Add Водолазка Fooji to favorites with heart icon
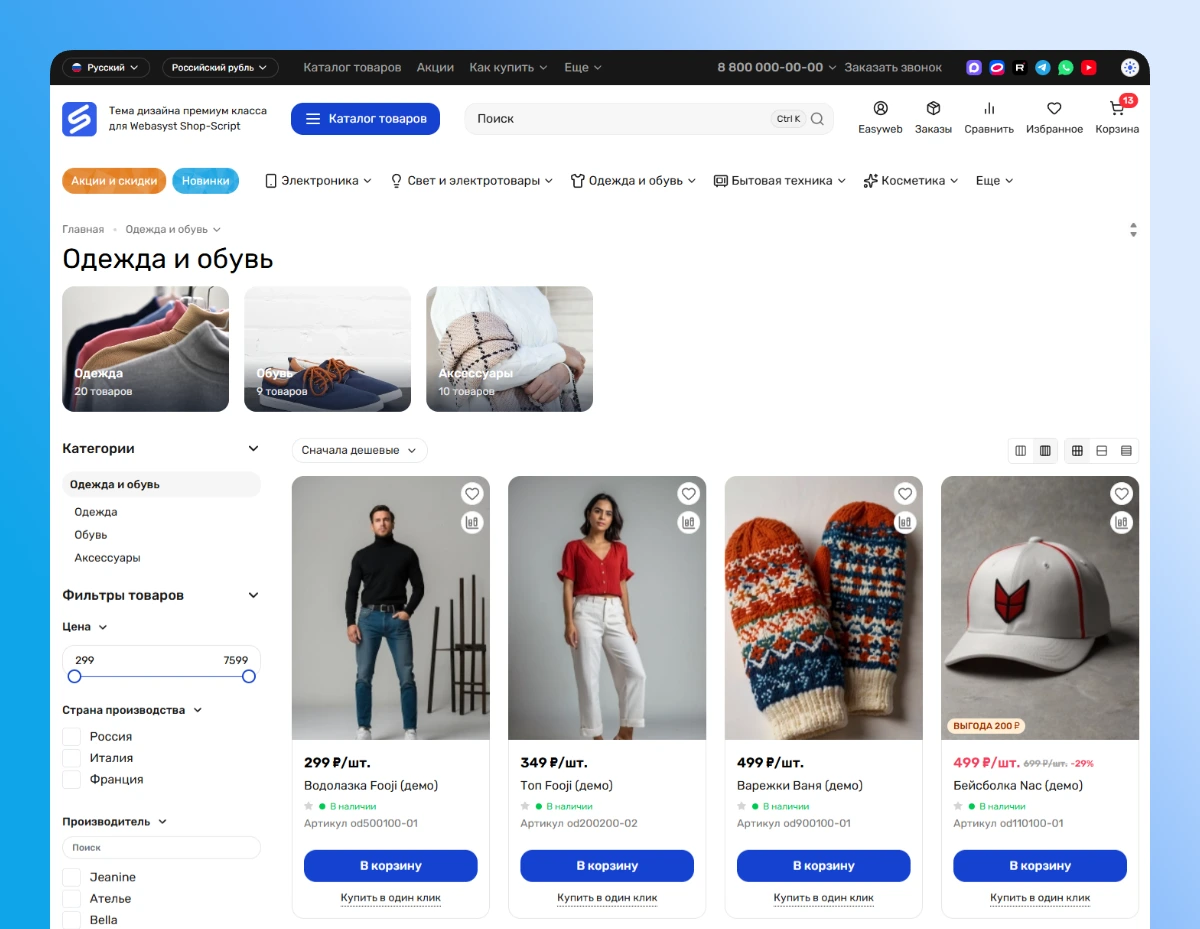The image size is (1200, 929). tap(472, 494)
